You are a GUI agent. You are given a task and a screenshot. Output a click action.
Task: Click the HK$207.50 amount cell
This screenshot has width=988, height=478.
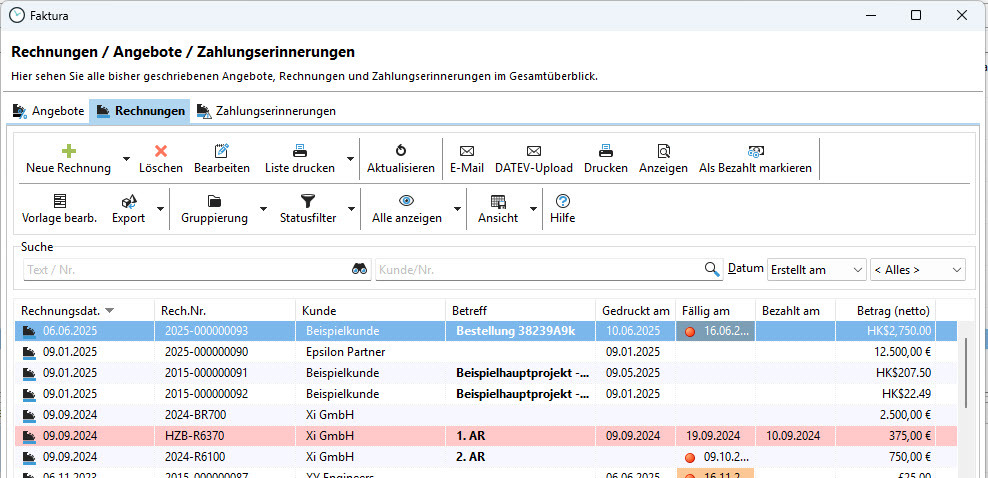886,373
